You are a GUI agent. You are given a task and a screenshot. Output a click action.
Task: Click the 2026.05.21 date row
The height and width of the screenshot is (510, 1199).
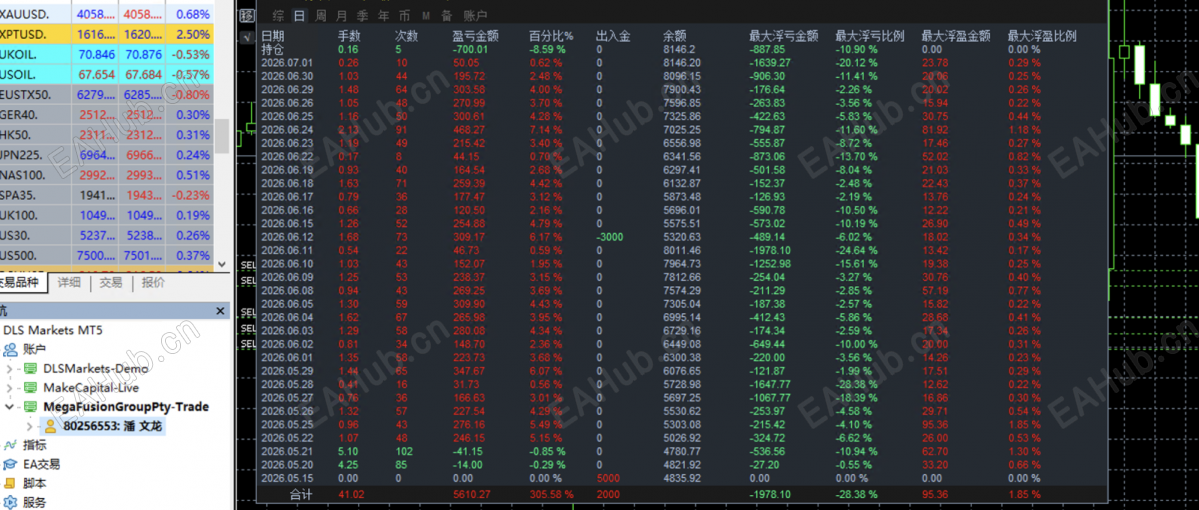[288, 451]
